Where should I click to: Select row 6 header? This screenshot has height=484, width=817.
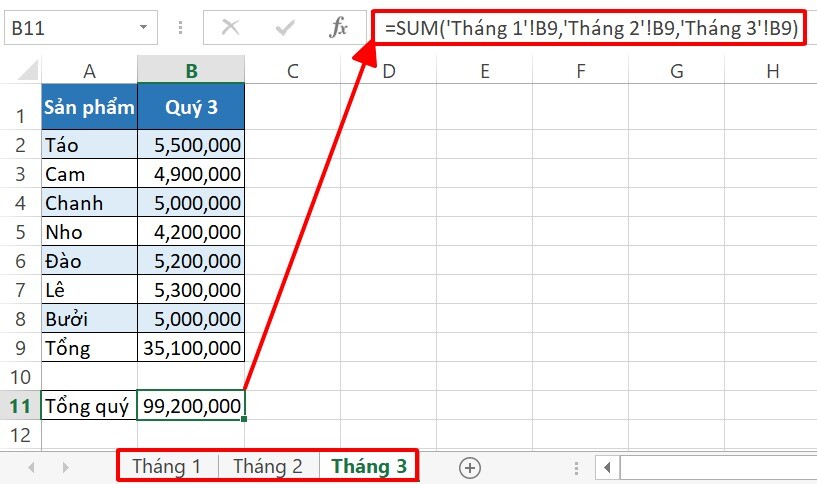tap(20, 260)
